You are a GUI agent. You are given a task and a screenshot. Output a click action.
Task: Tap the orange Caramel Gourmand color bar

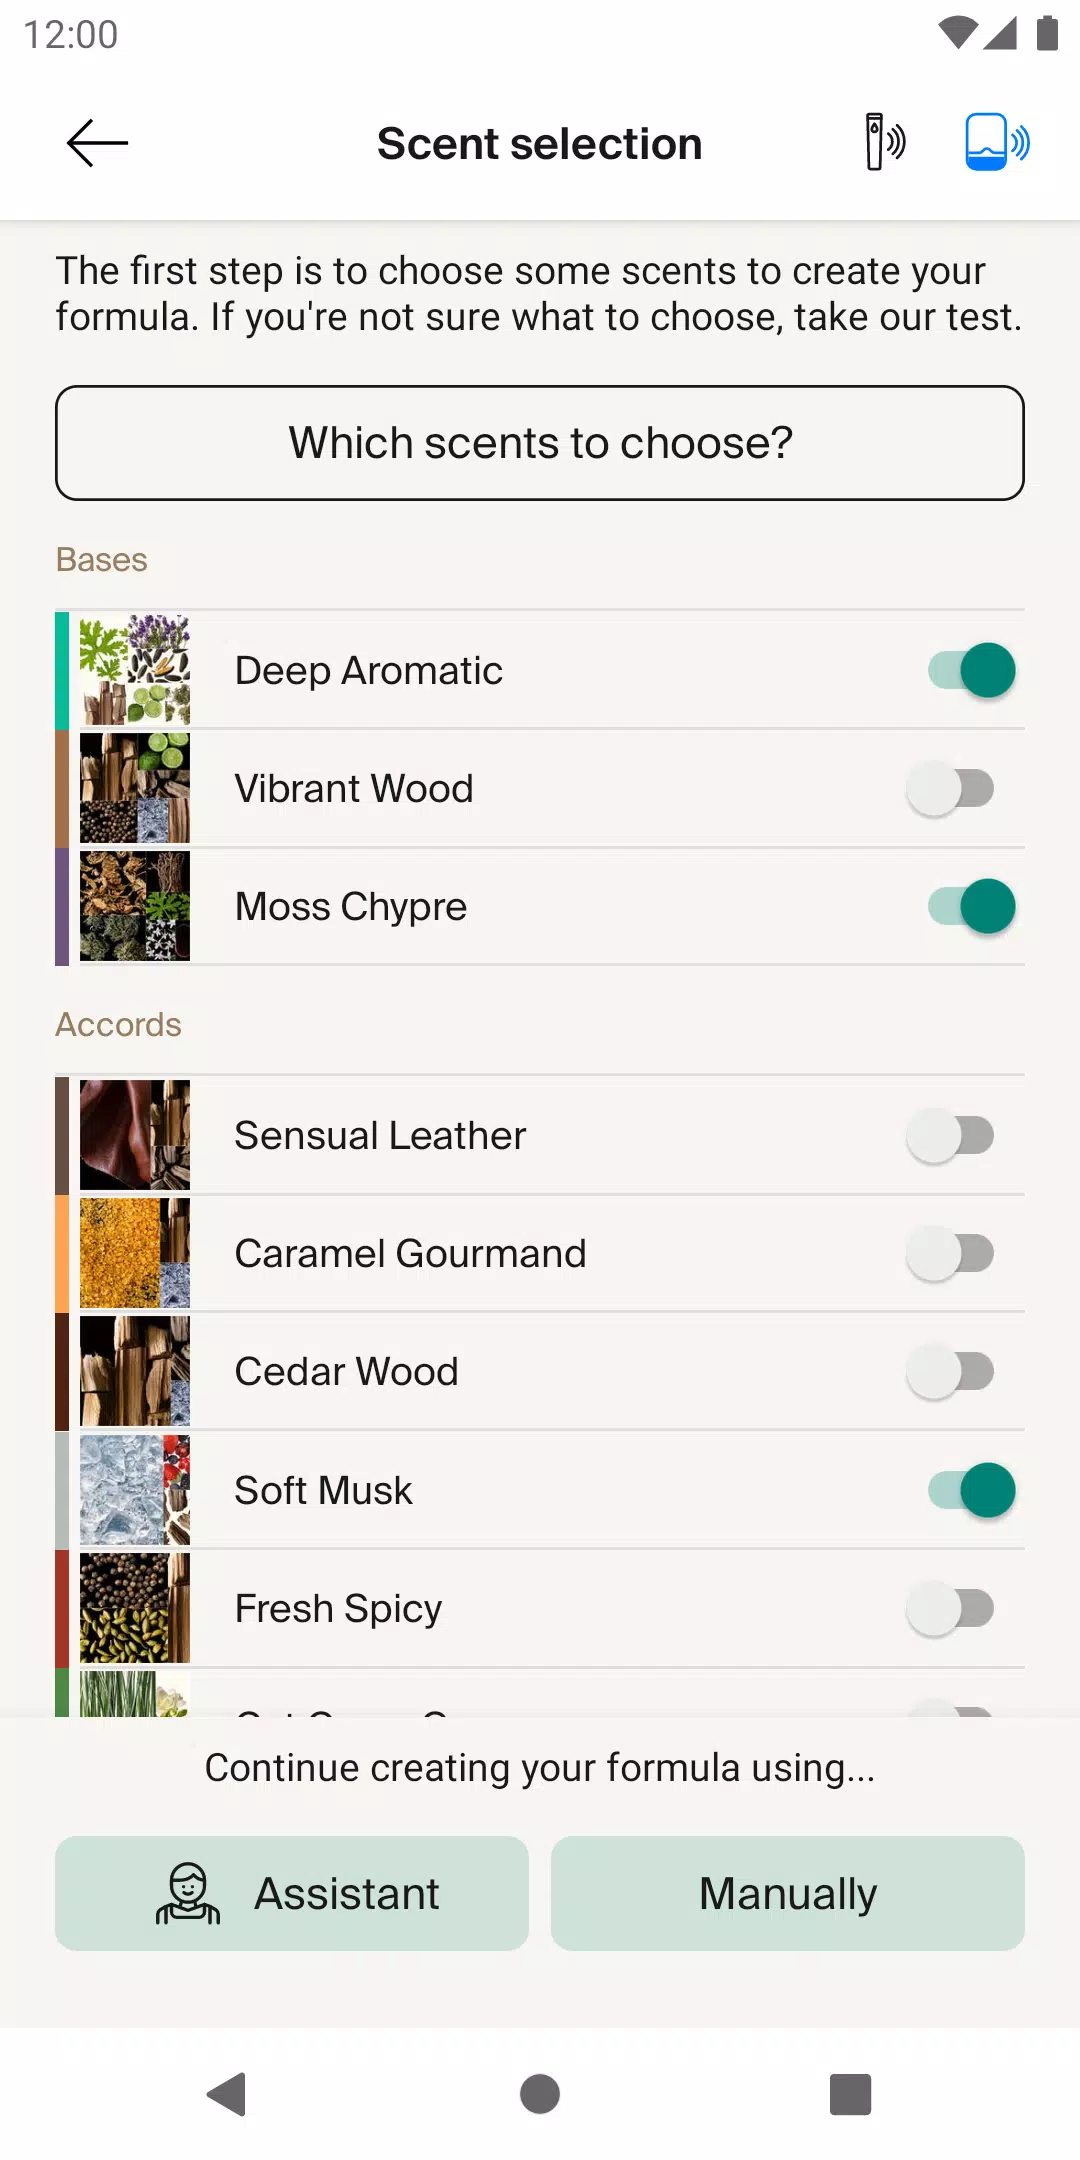(x=62, y=1253)
